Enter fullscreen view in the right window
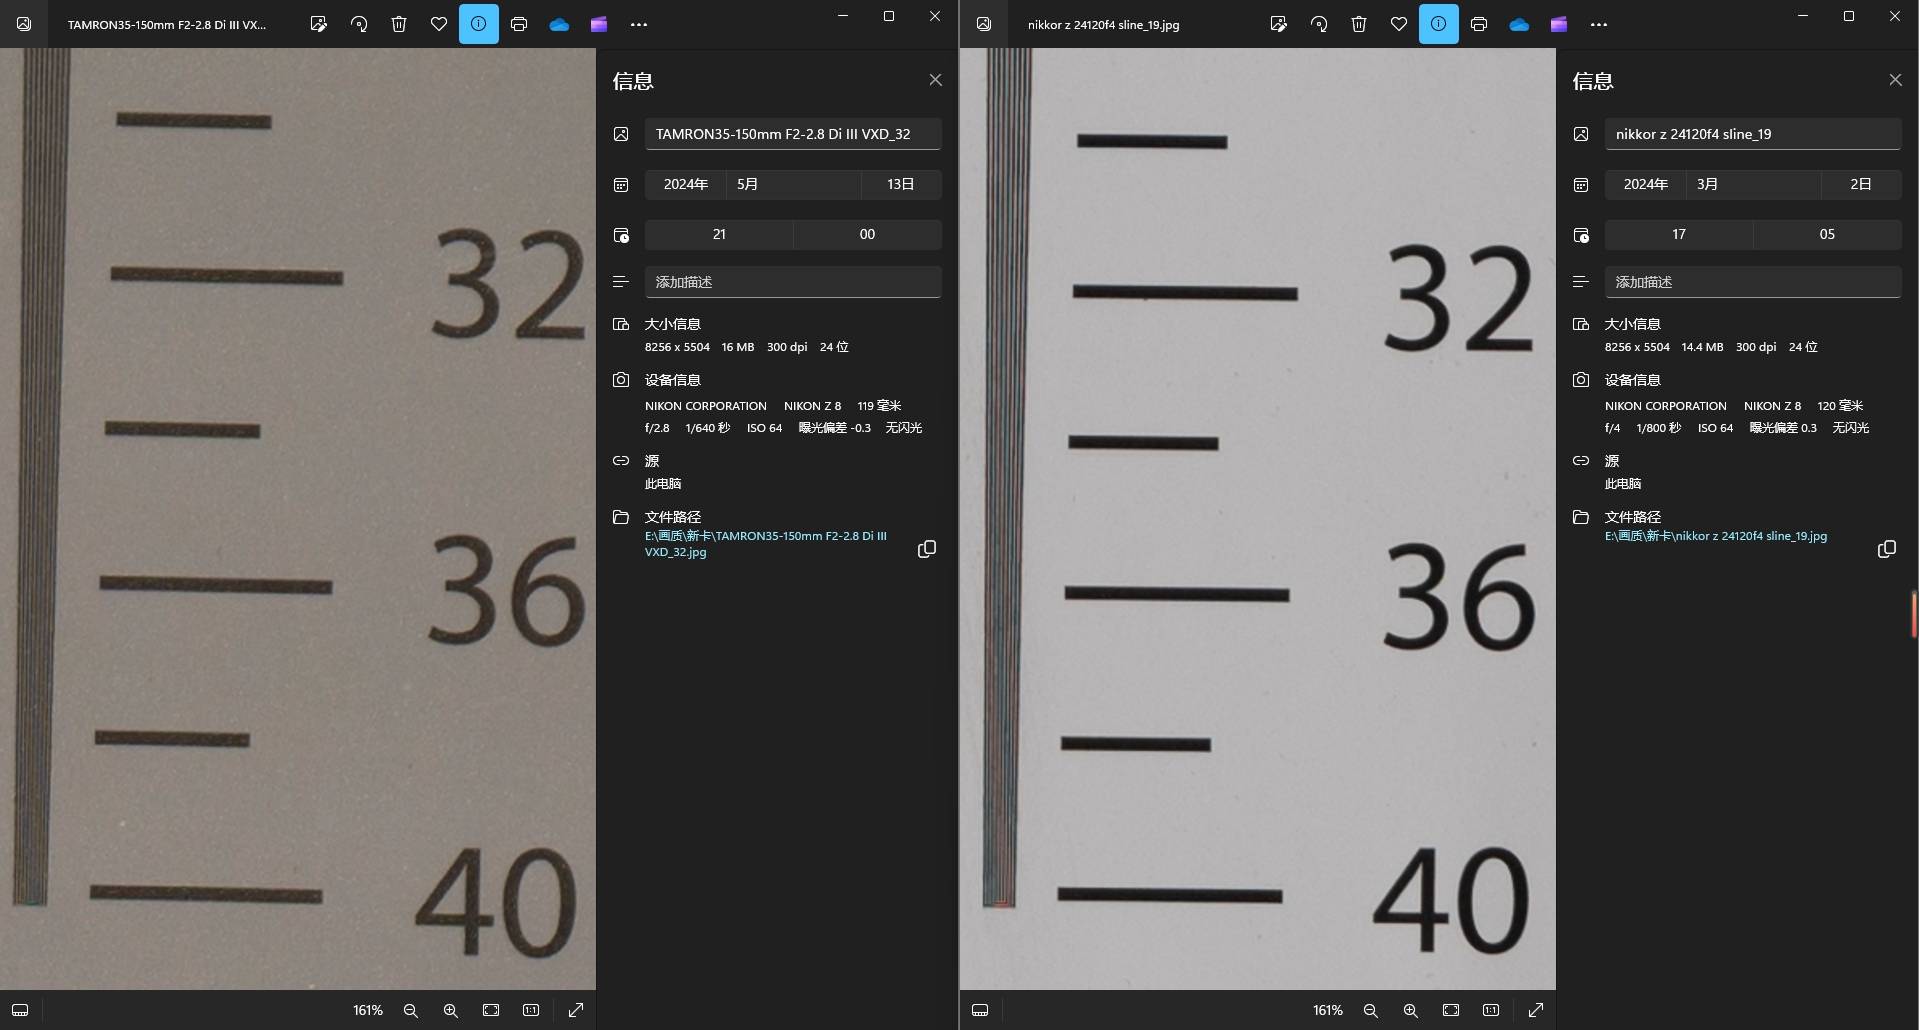The width and height of the screenshot is (1919, 1030). (1536, 1010)
